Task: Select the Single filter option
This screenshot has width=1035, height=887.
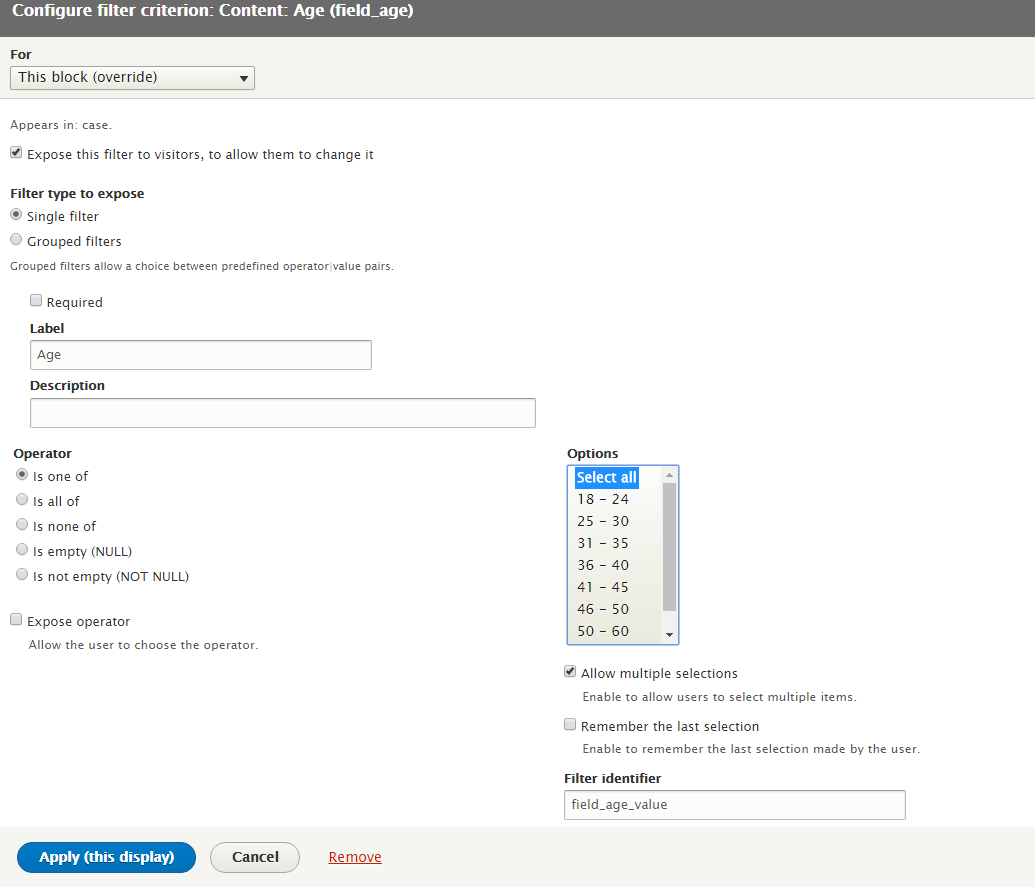Action: click(16, 213)
